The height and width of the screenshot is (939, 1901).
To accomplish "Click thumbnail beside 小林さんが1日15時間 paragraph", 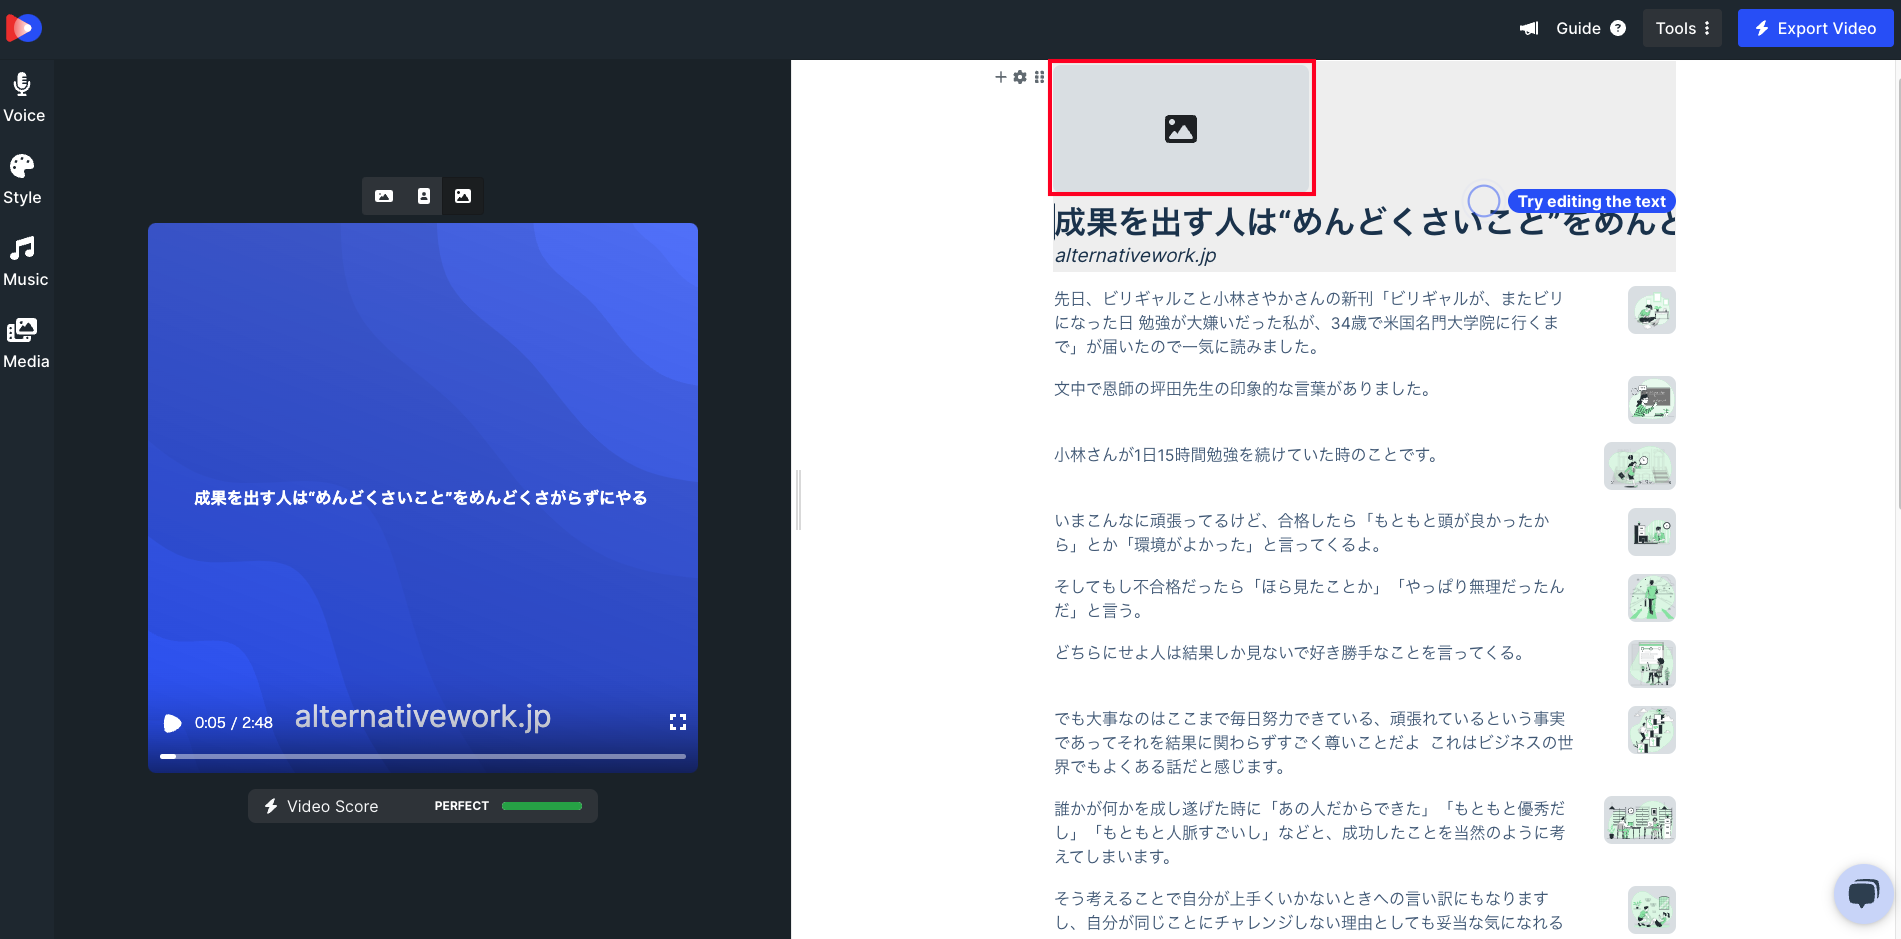I will [1640, 466].
